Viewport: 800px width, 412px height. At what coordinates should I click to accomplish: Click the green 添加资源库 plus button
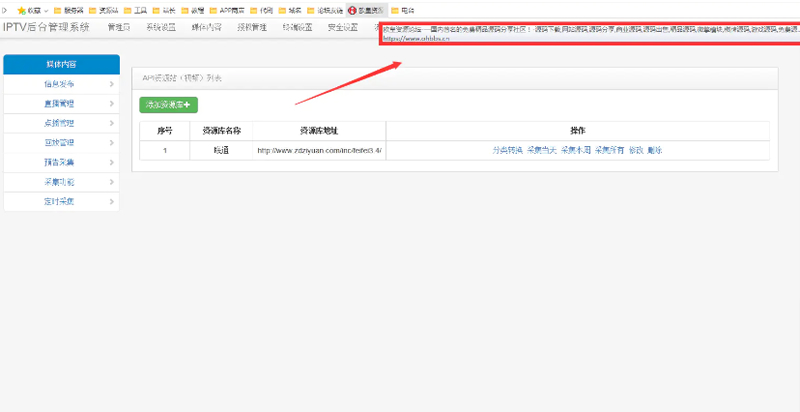(x=168, y=103)
